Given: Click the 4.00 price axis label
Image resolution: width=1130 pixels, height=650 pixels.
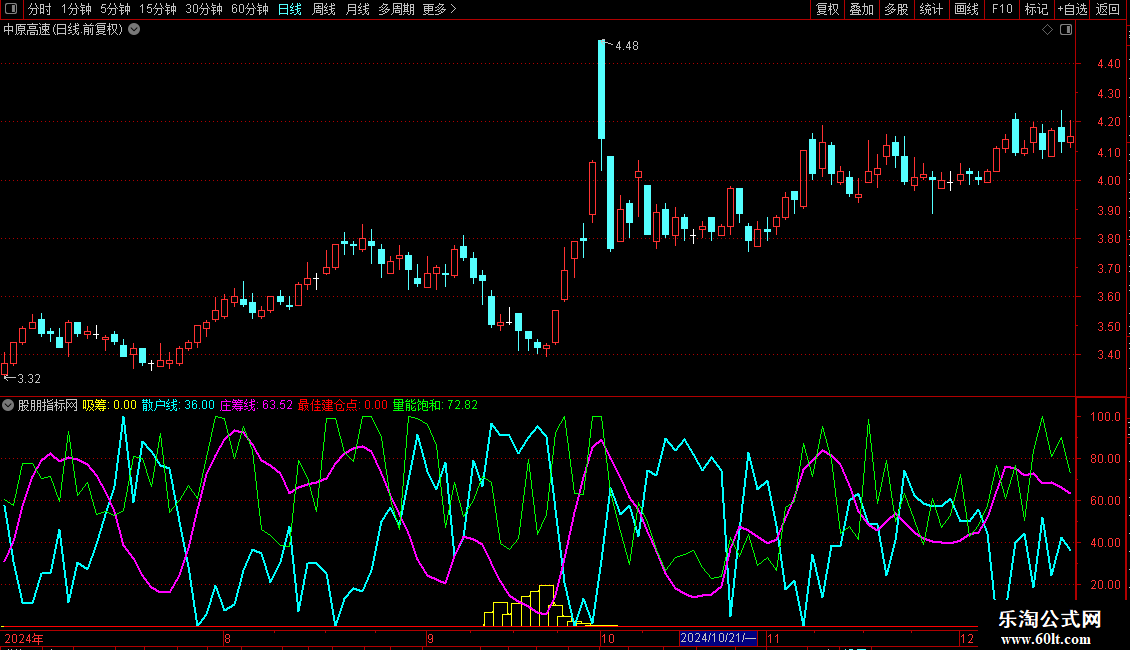Looking at the screenshot, I should pyautogui.click(x=1108, y=181).
